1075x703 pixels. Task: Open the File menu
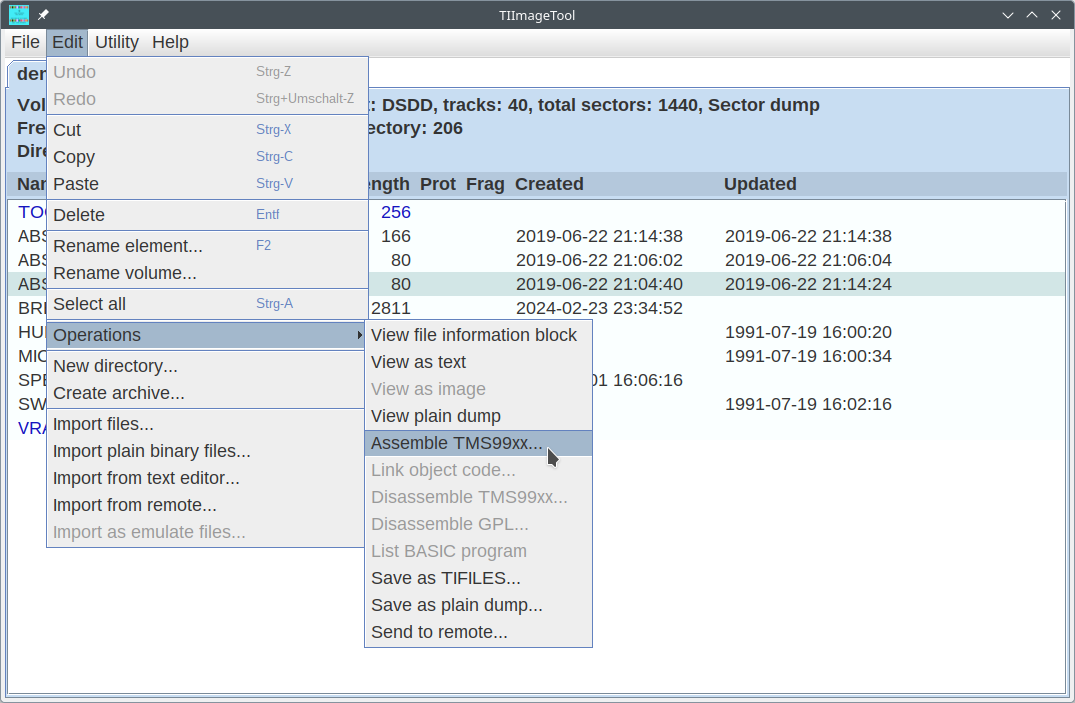click(x=25, y=42)
